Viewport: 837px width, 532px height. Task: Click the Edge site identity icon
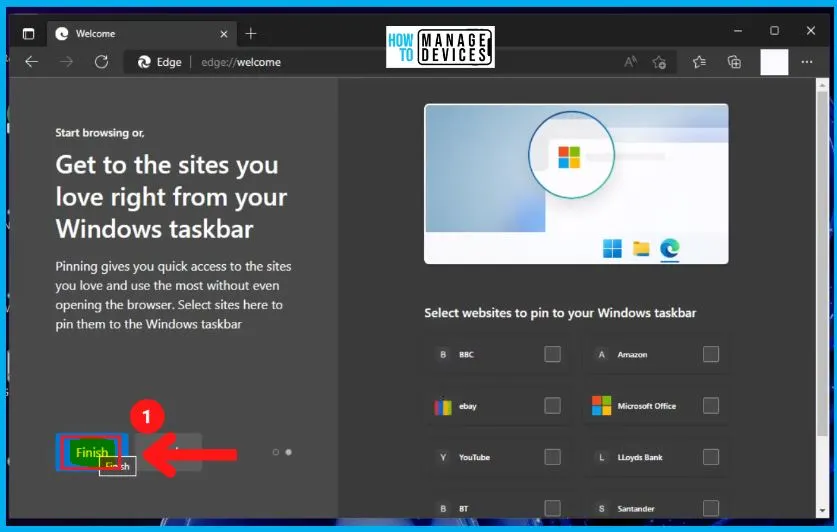144,62
